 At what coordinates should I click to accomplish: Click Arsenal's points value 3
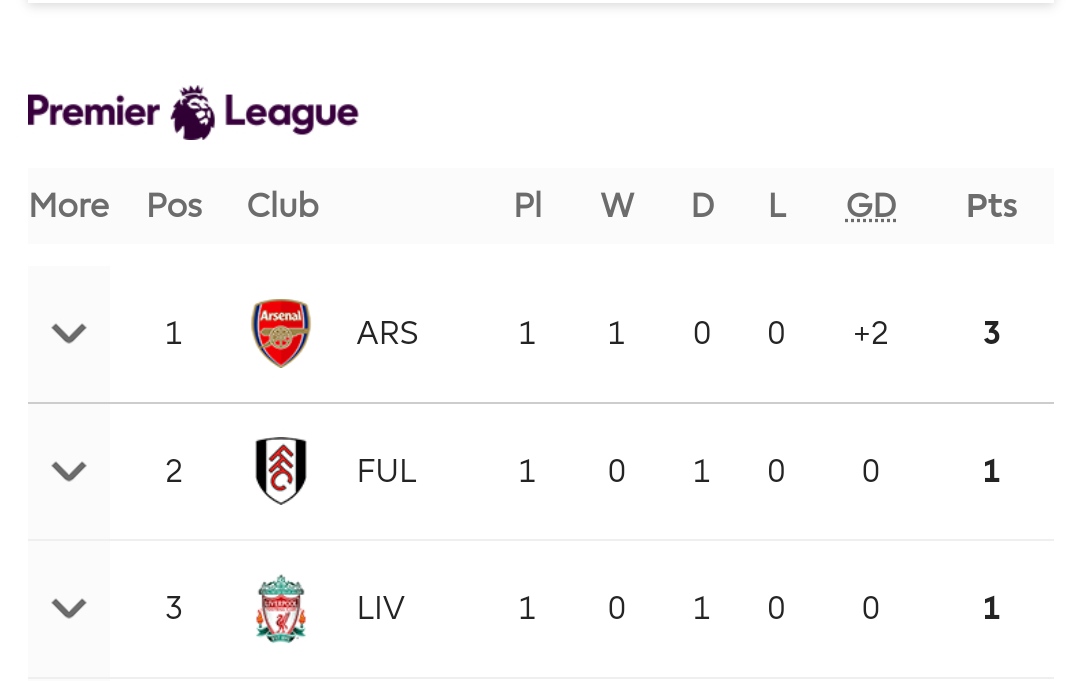click(x=992, y=333)
